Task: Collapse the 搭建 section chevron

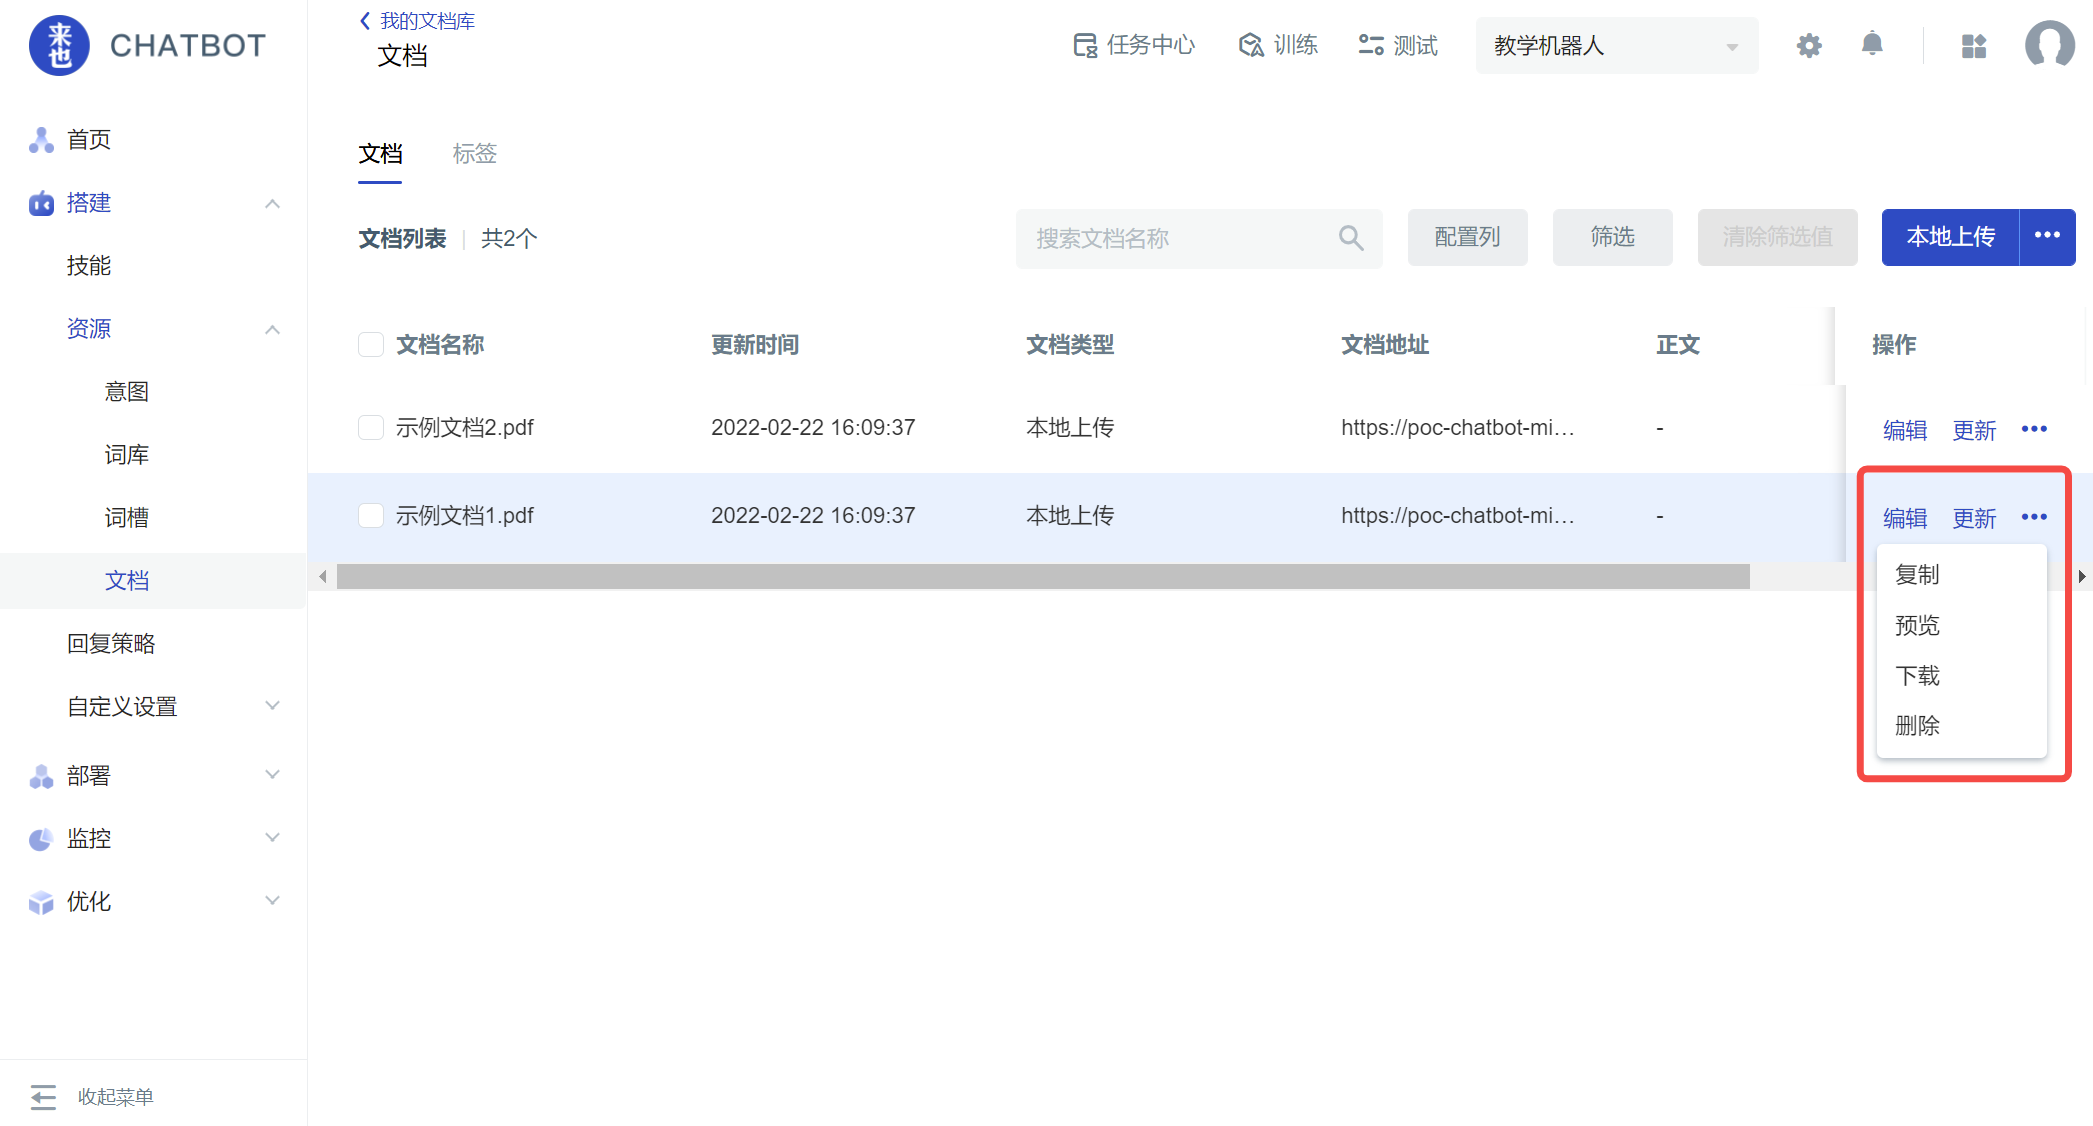Action: (x=272, y=203)
